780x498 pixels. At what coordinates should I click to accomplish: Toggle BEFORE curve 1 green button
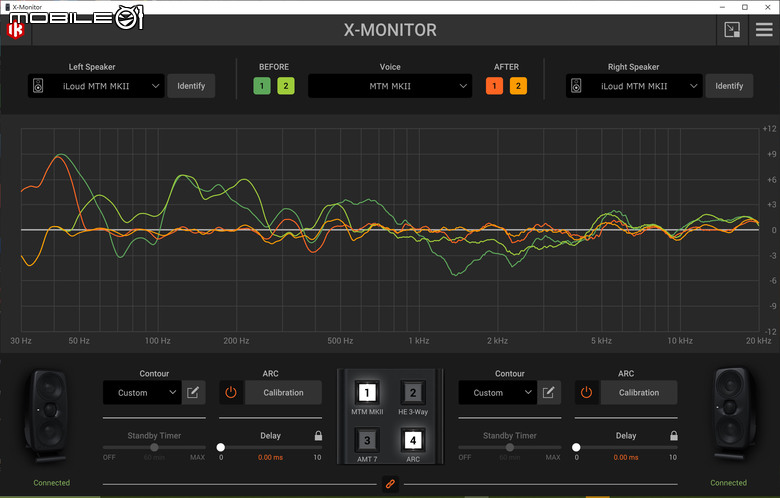262,86
